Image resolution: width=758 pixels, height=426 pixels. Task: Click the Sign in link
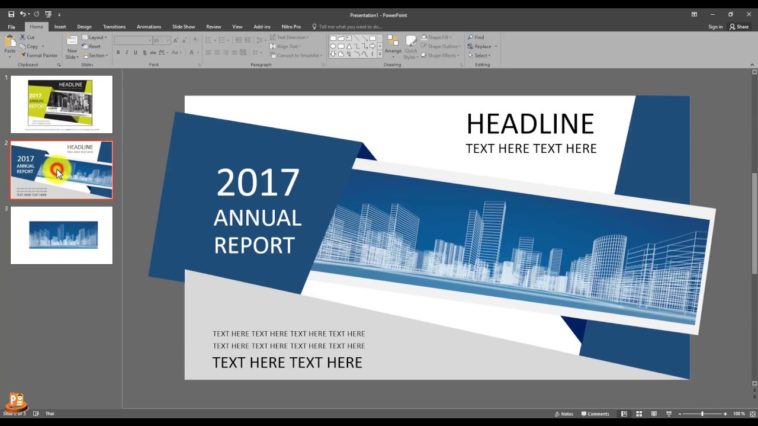pos(715,26)
